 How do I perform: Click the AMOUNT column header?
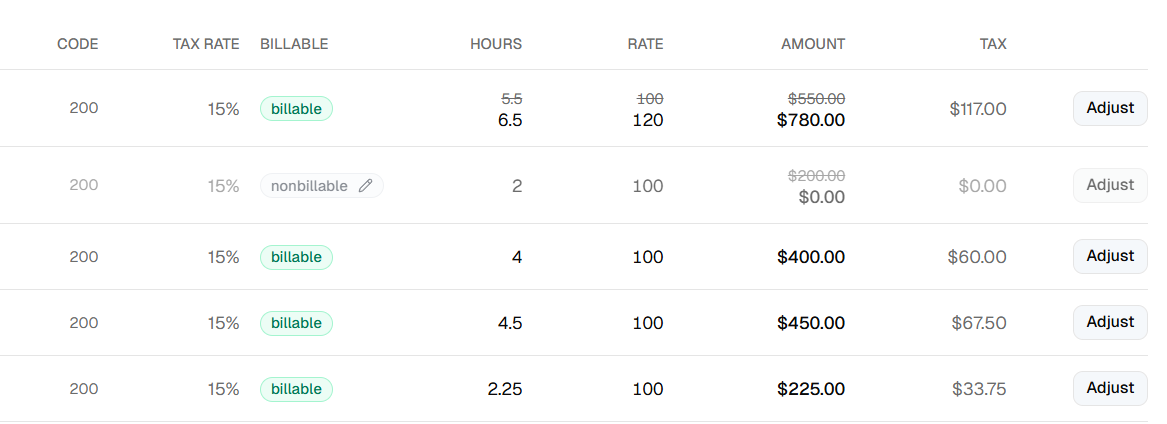pos(813,44)
